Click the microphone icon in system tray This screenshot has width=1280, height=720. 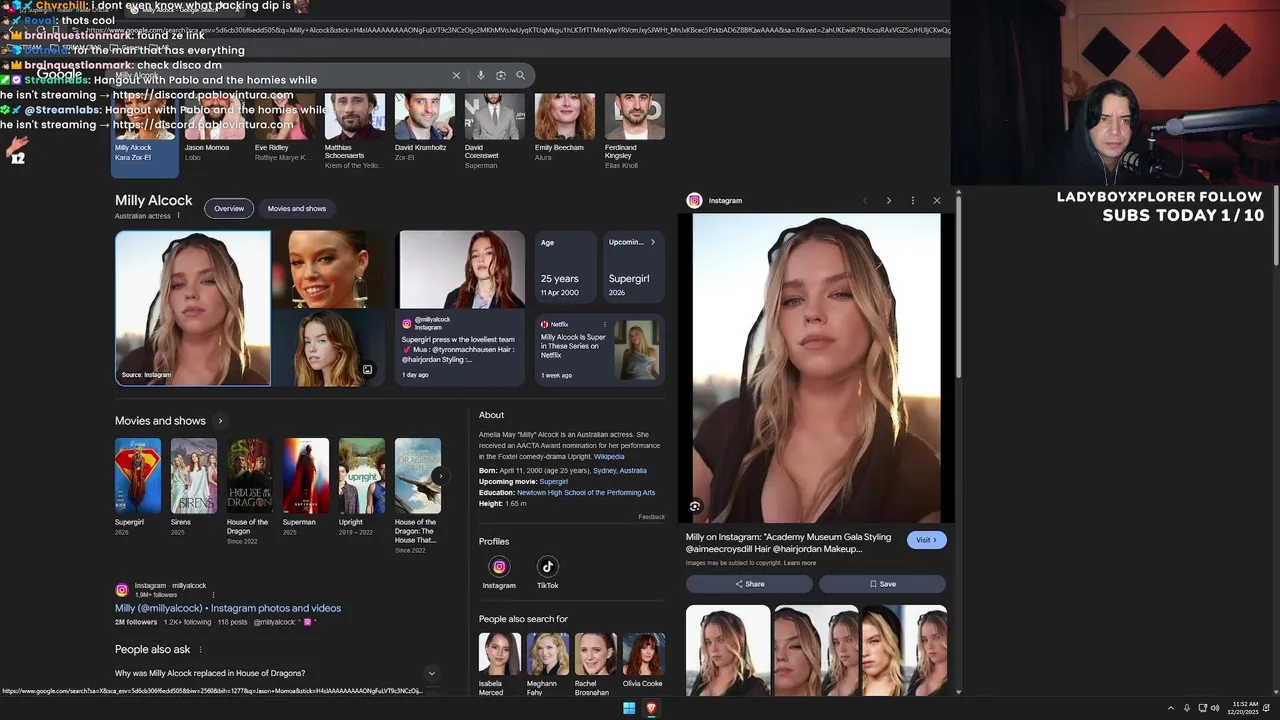(x=1187, y=708)
